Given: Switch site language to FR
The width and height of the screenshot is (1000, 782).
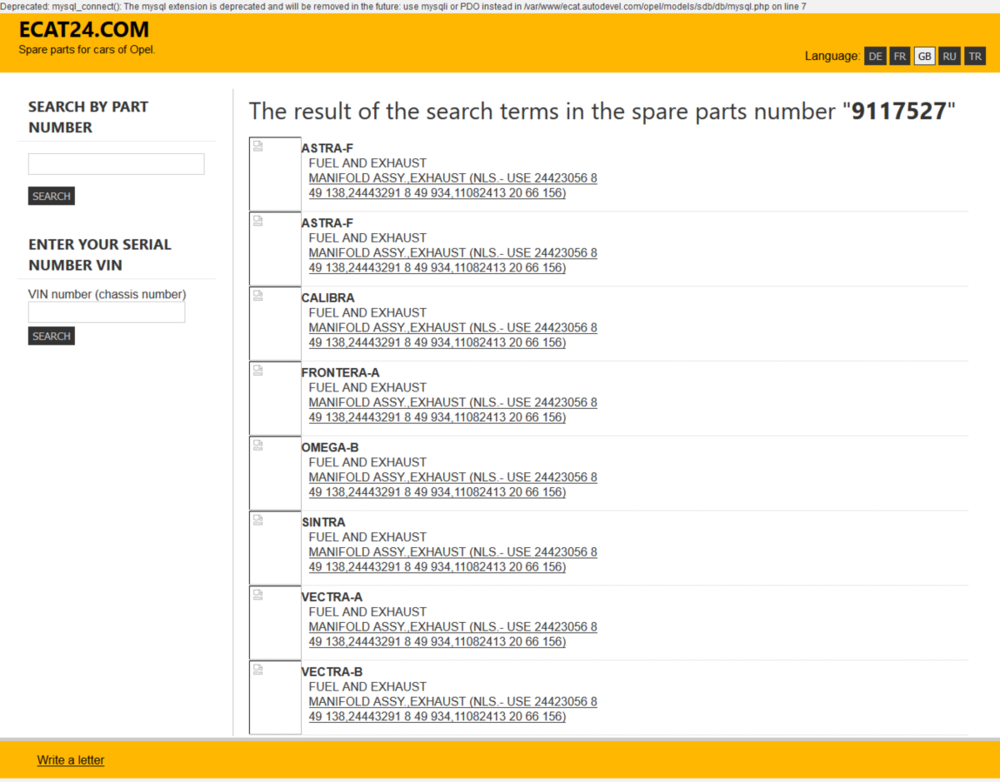Looking at the screenshot, I should [900, 56].
